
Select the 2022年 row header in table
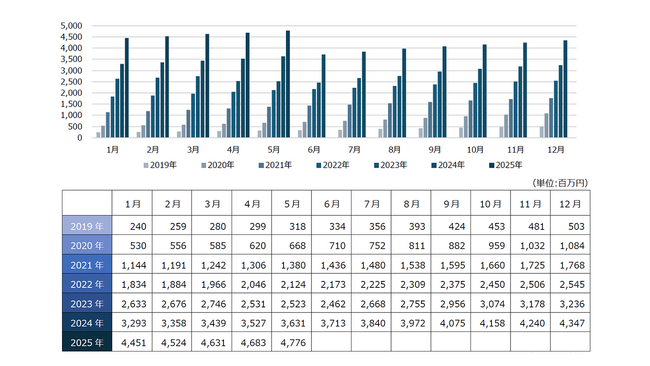click(87, 284)
